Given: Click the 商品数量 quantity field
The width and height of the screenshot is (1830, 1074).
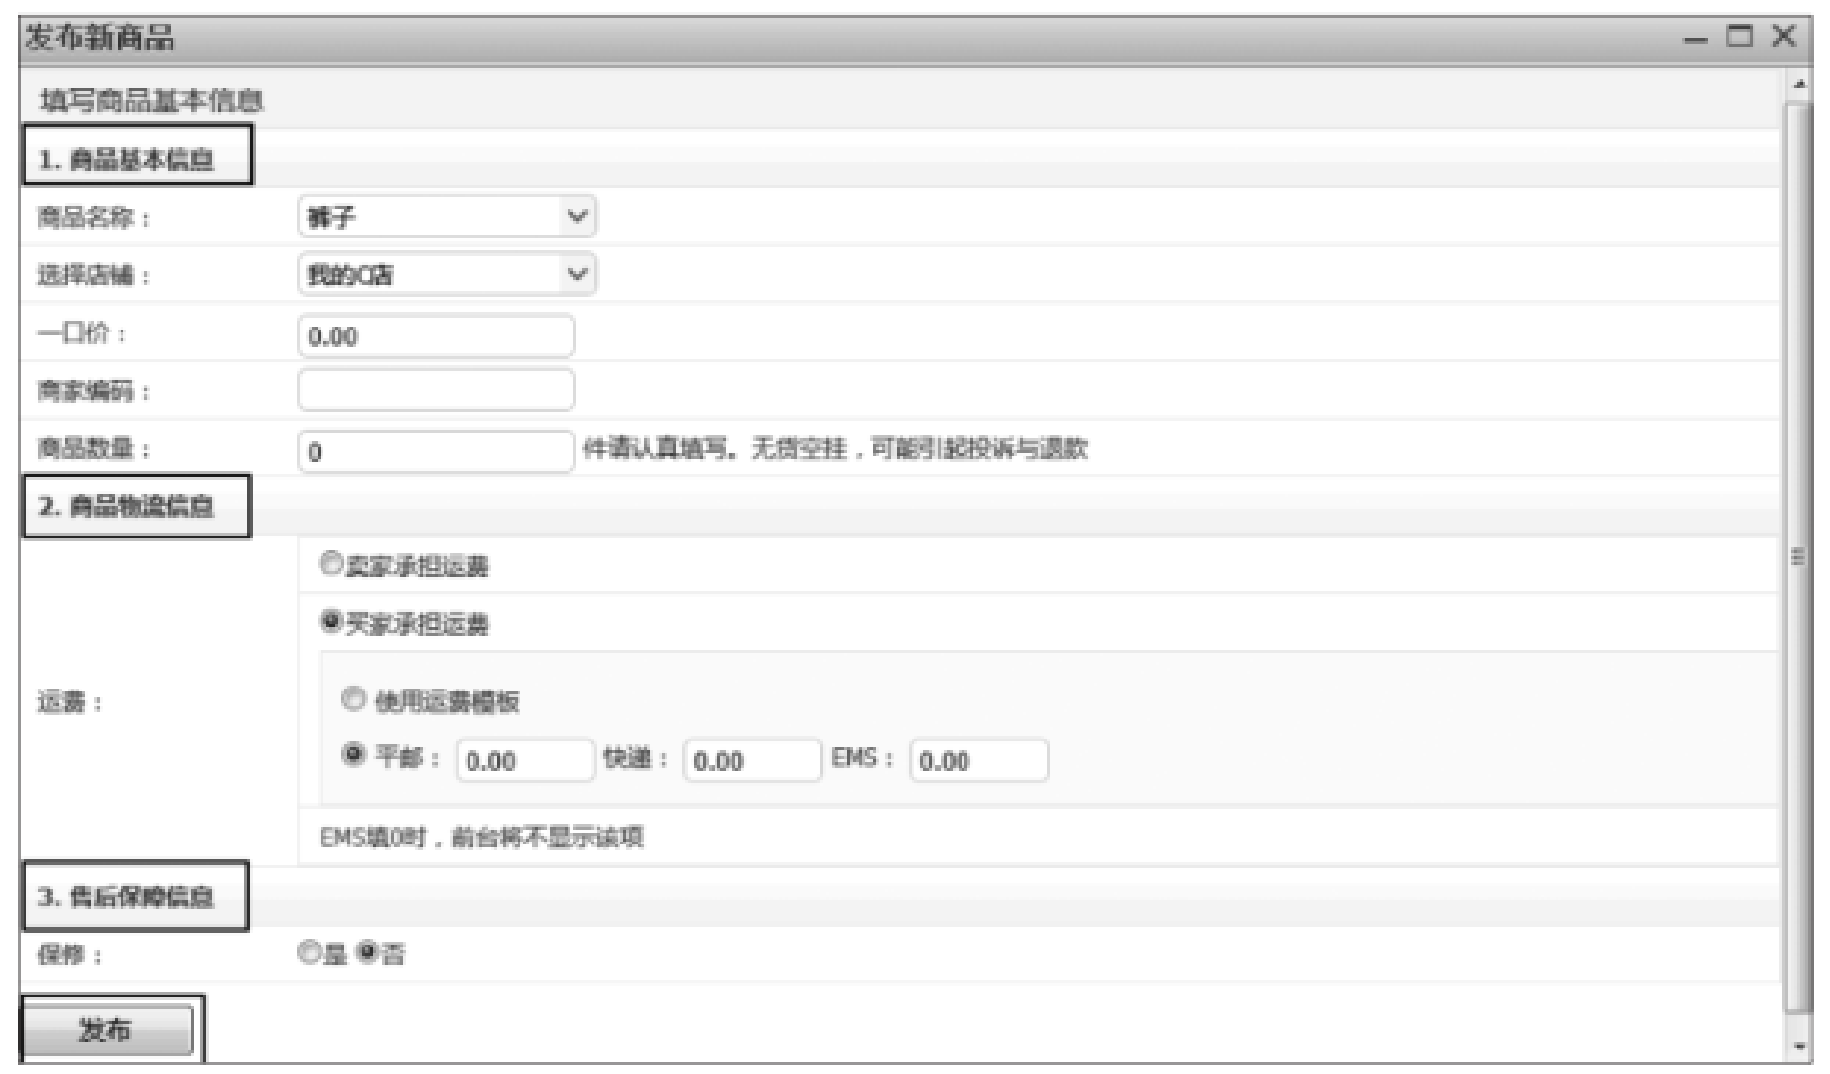Looking at the screenshot, I should [436, 451].
